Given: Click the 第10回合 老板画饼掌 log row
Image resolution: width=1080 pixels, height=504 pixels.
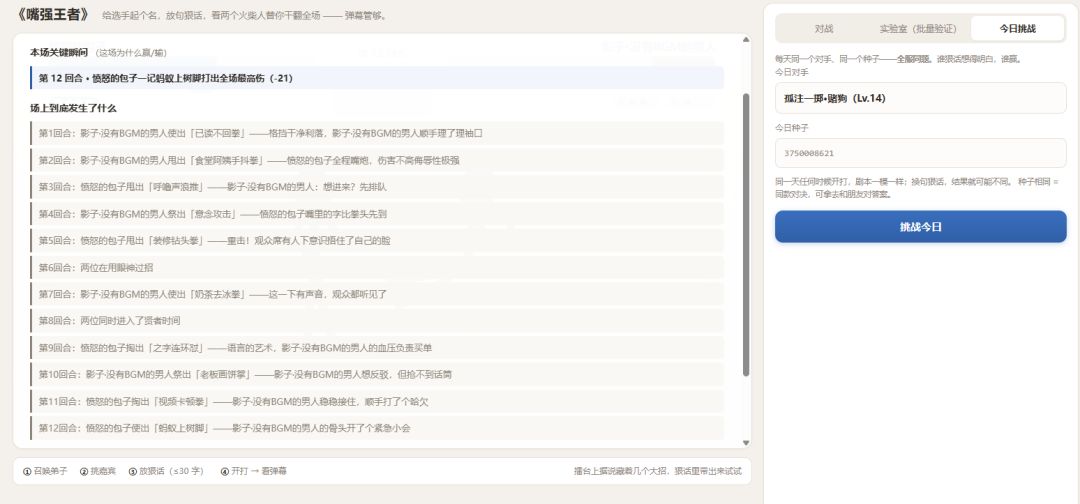Looking at the screenshot, I should pos(377,375).
